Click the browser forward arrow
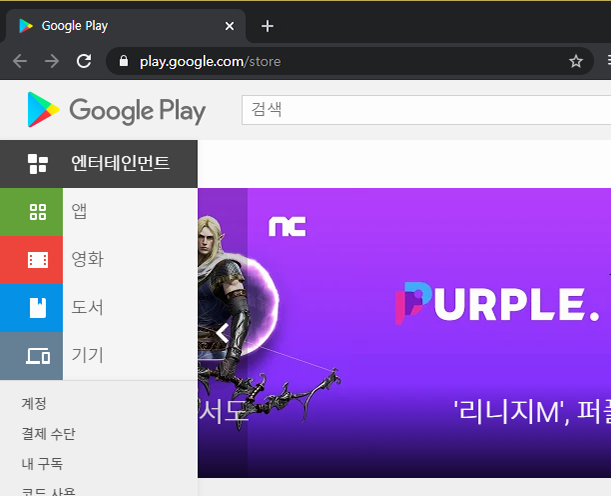The height and width of the screenshot is (496, 611). [x=52, y=61]
